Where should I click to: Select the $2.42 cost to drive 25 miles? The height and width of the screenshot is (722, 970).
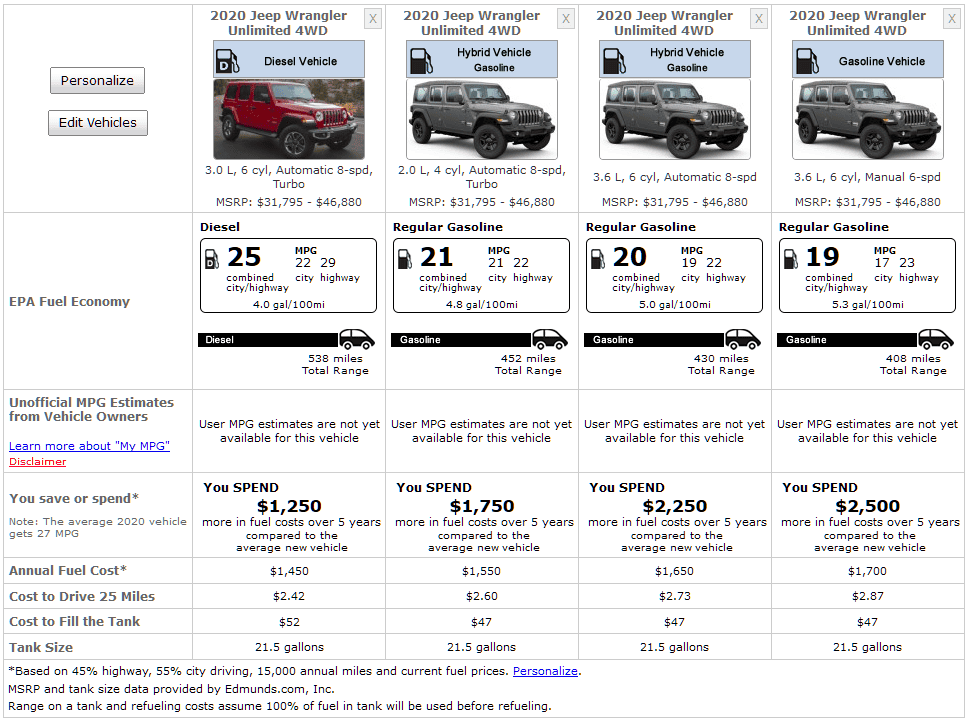tap(289, 596)
